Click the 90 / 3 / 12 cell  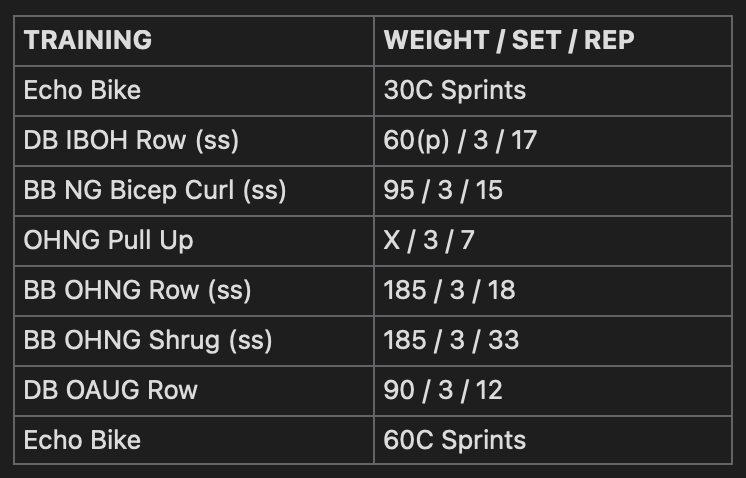pos(553,390)
